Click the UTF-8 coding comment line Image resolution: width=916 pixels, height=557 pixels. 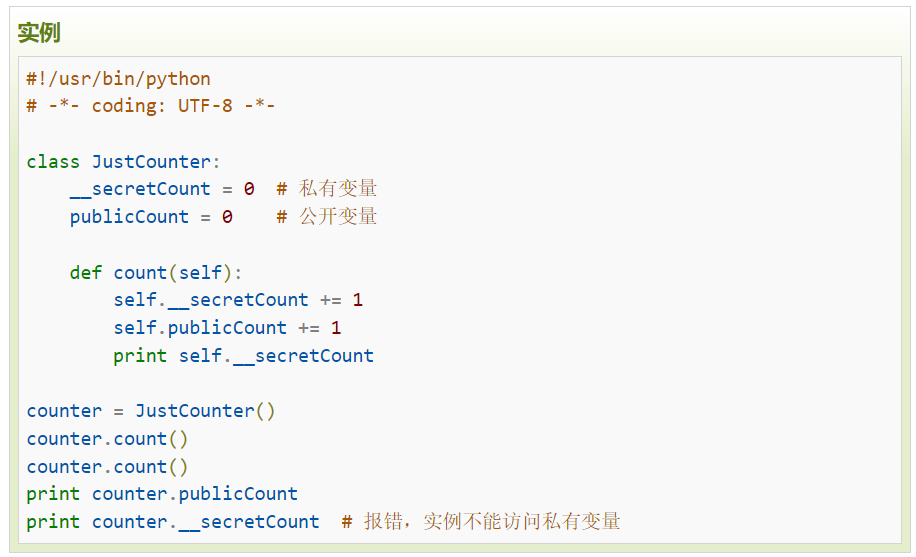coord(151,106)
